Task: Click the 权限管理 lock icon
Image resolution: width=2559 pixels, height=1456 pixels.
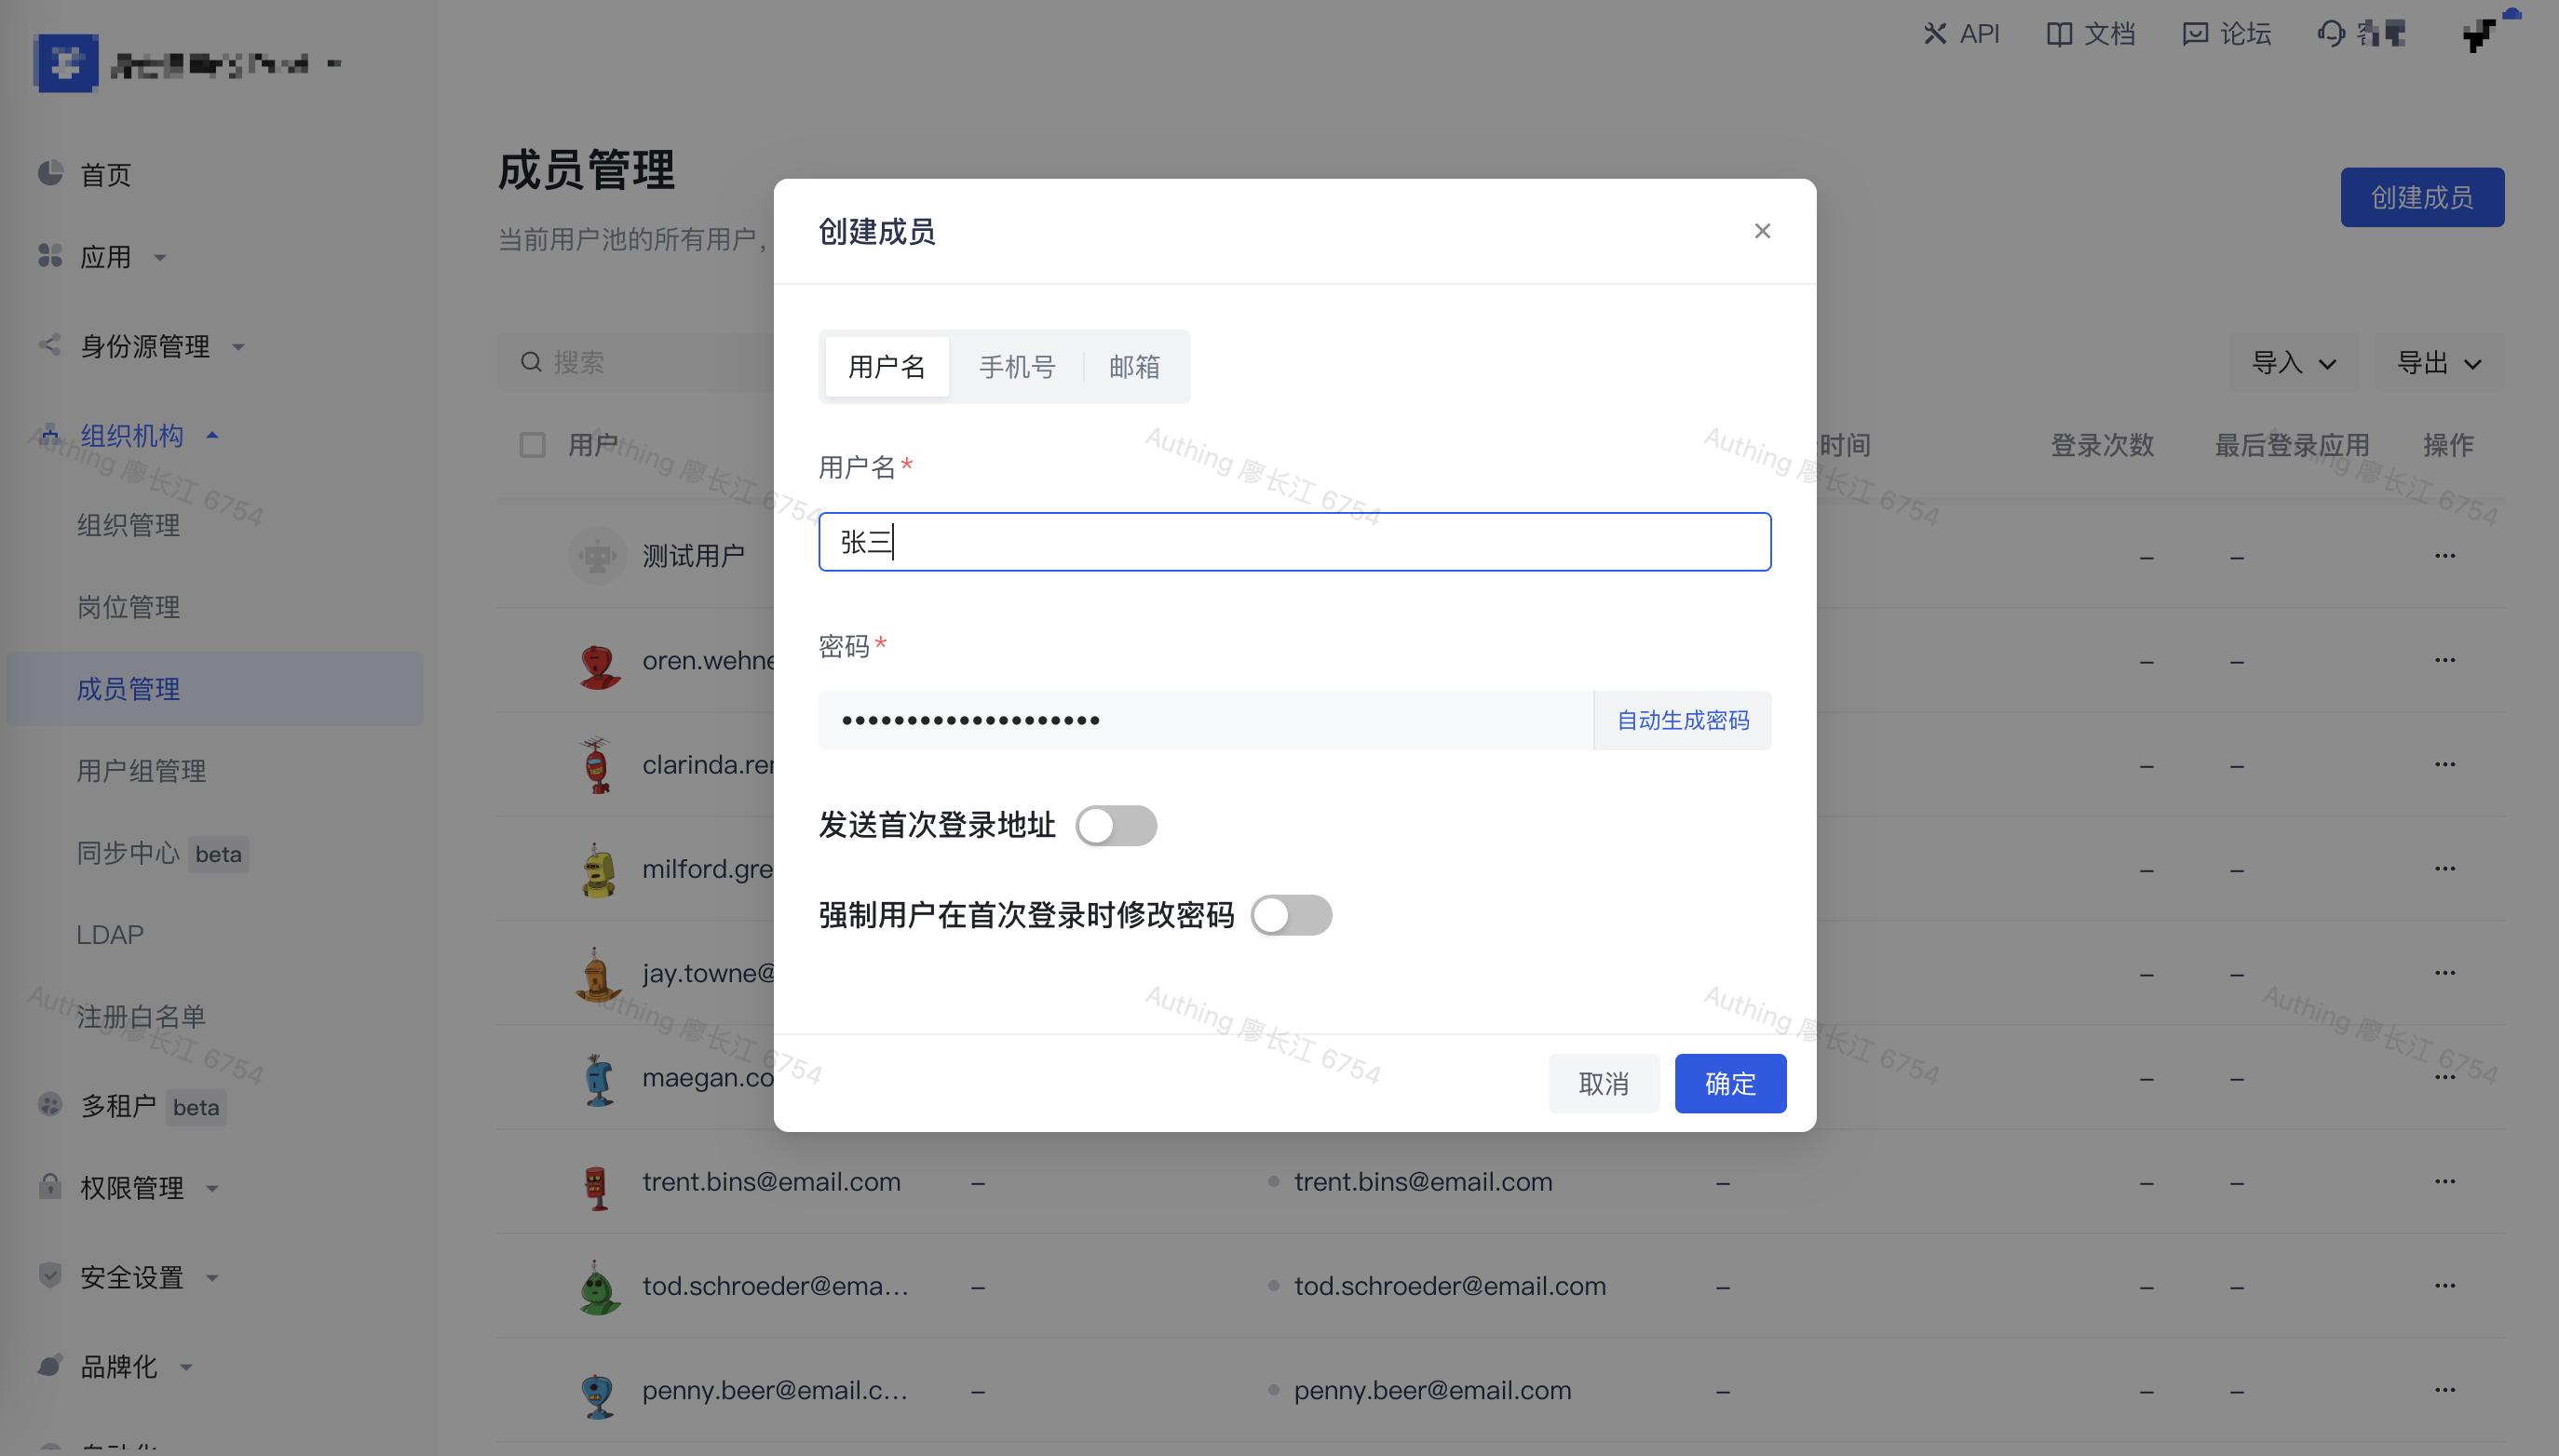Action: coord(50,1186)
